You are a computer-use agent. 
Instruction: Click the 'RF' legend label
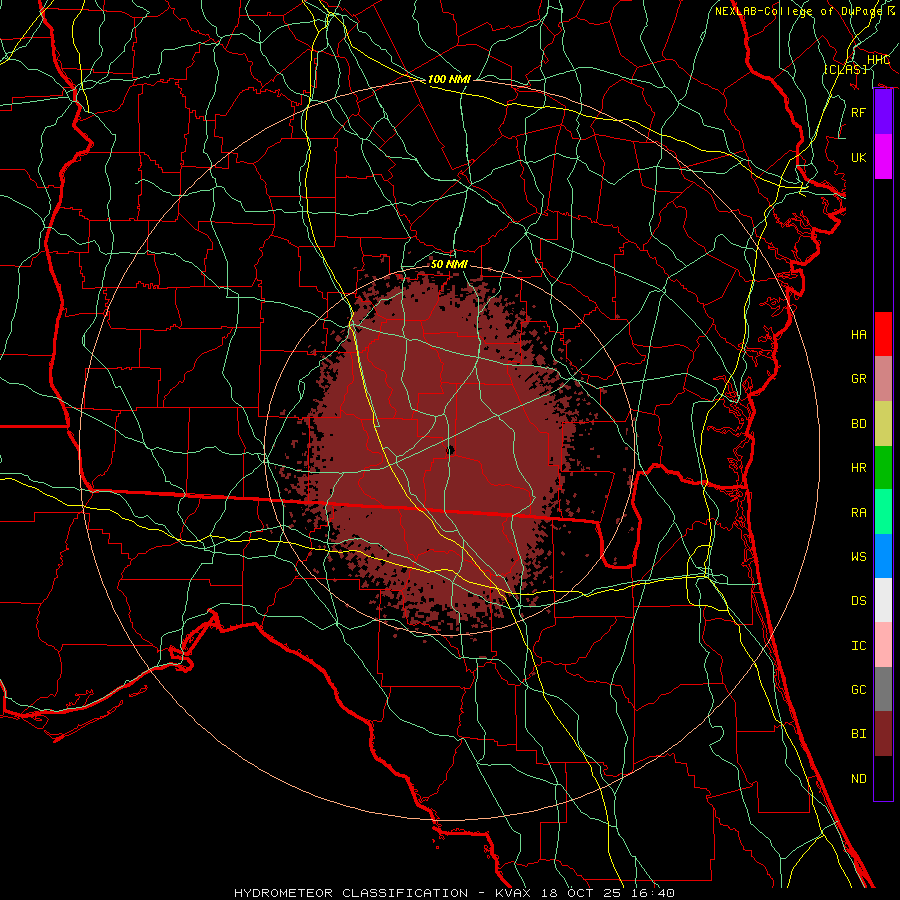click(x=858, y=112)
